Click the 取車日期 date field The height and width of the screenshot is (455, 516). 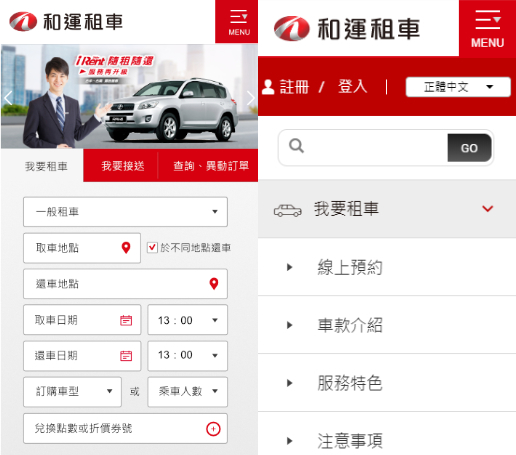[82, 320]
